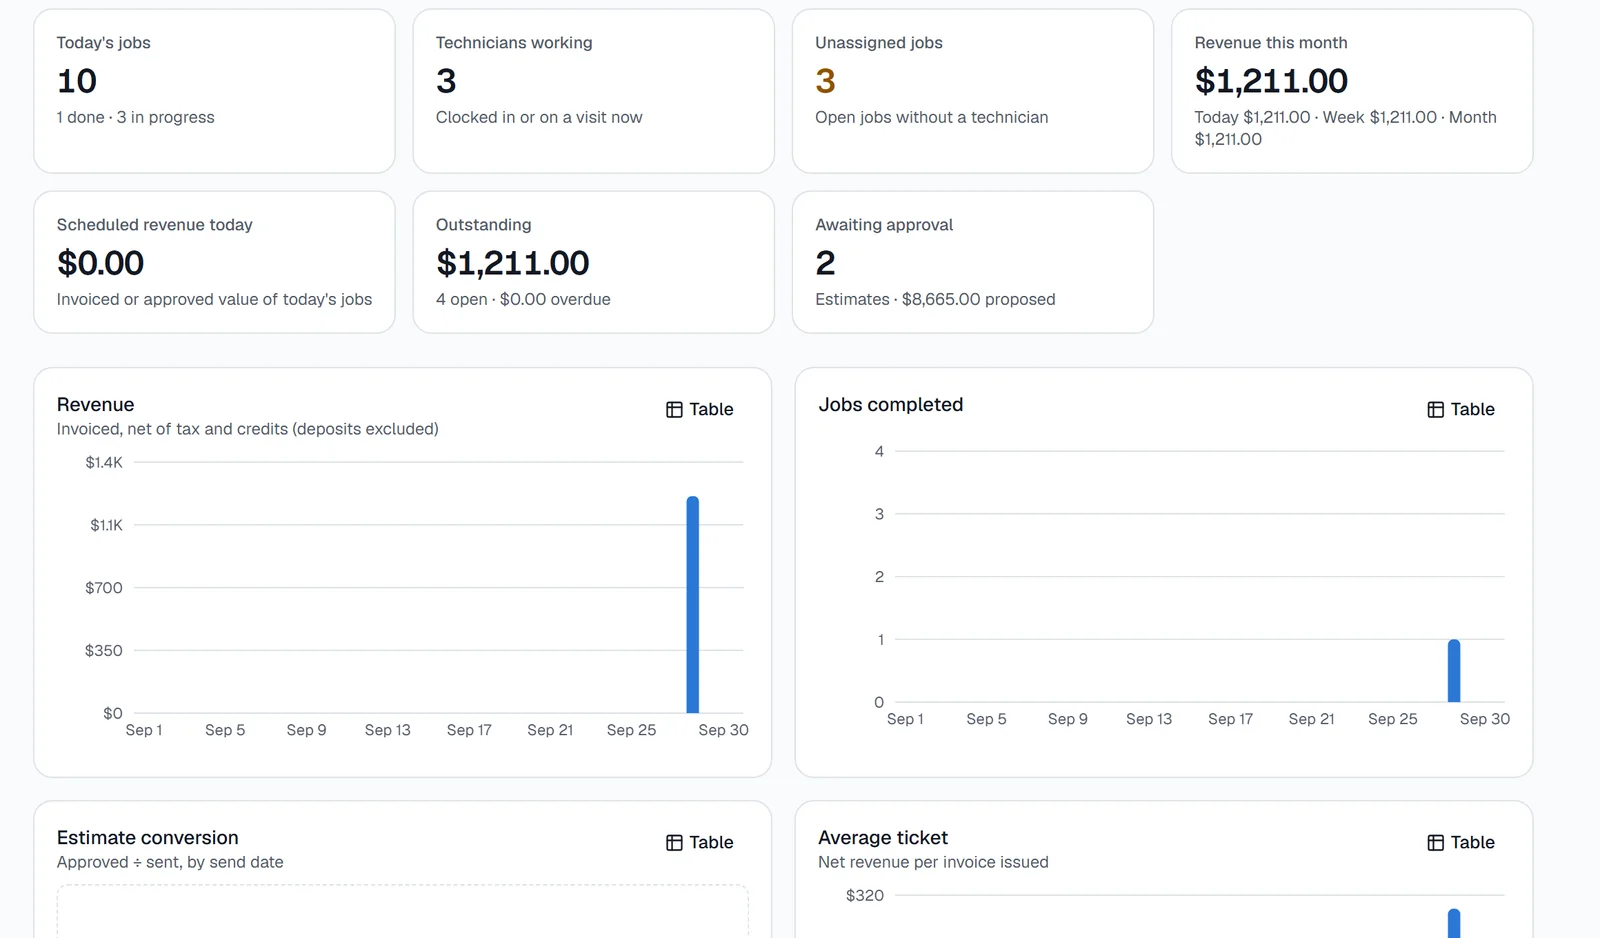Click the Average ticket title
1600x938 pixels.
[x=883, y=838]
